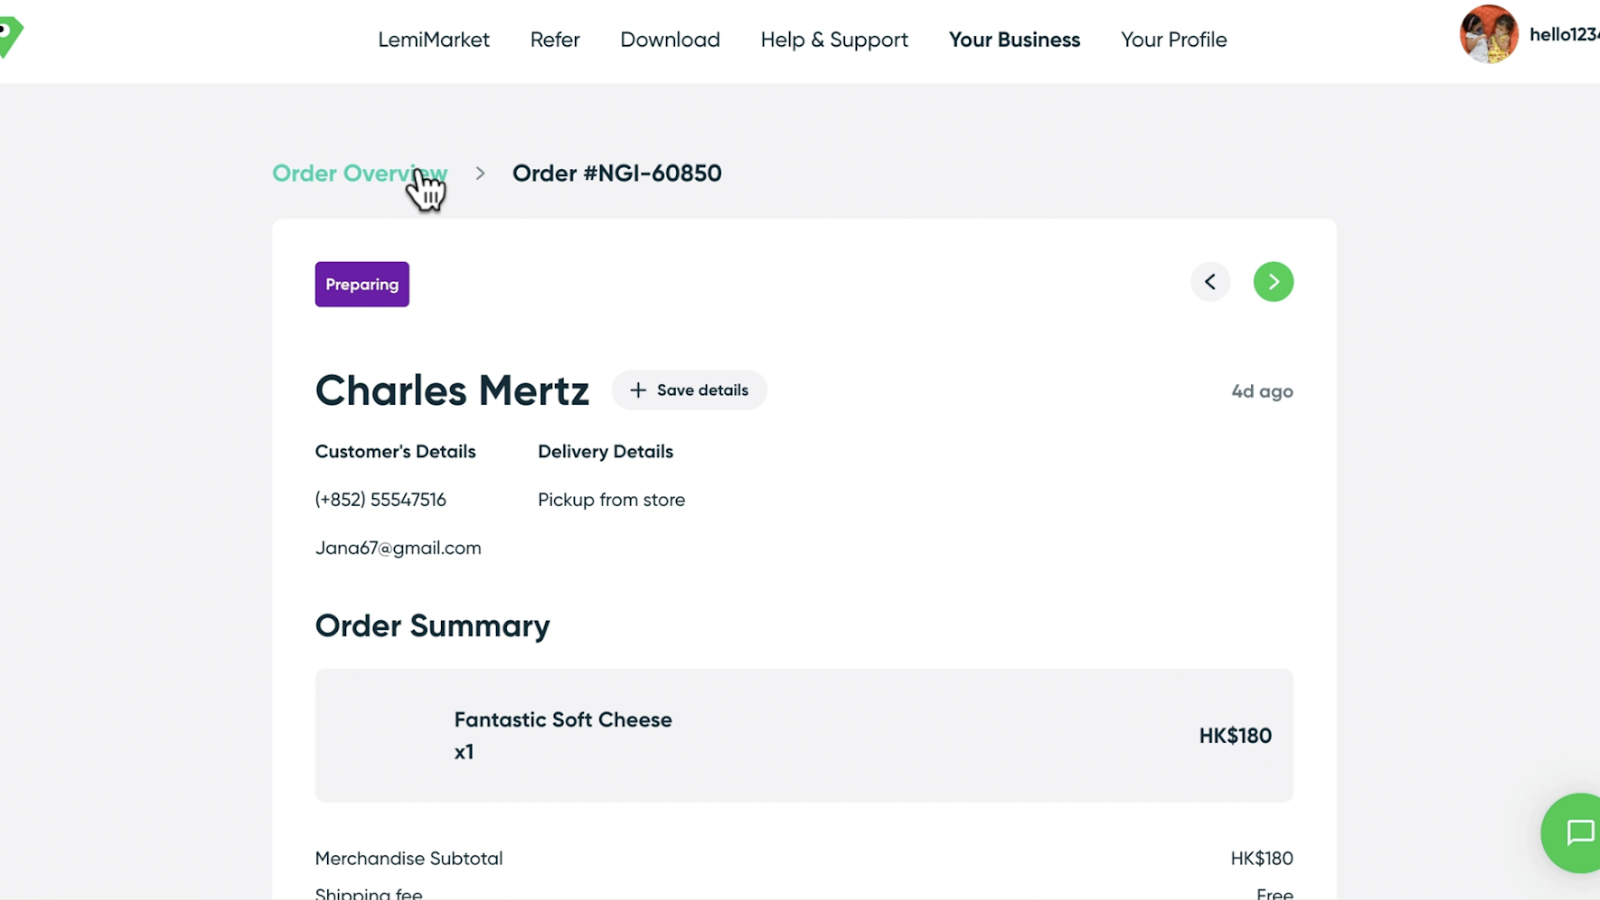
Task: Go to next order with green arrow
Action: pos(1273,282)
